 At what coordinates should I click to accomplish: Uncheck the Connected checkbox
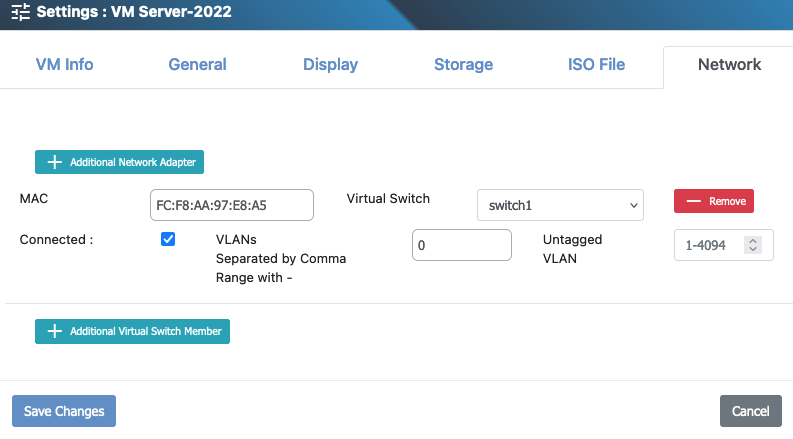click(x=168, y=240)
